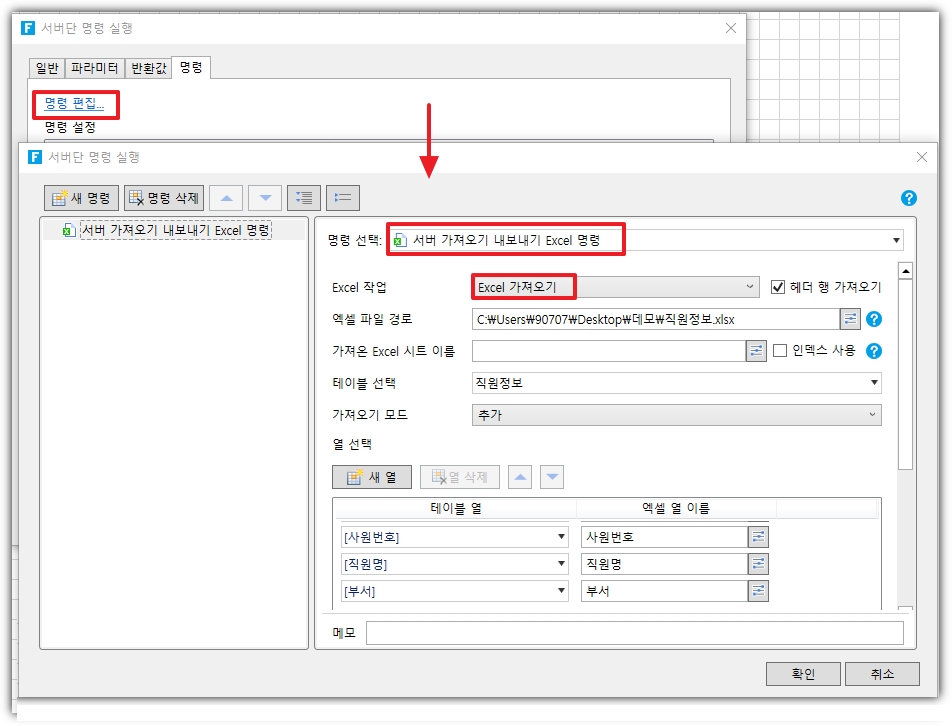
Task: Switch to 일반 tab in back window
Action: coord(47,68)
